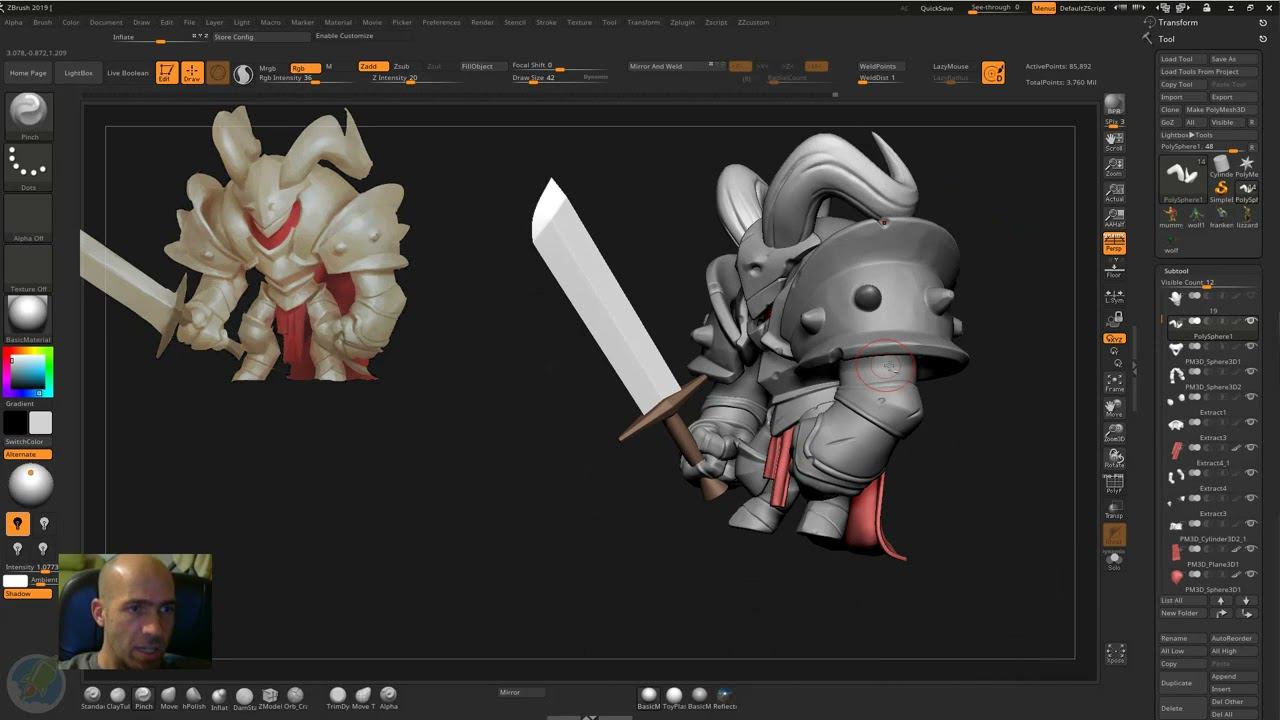Toggle visibility of PolySphere1 subtool
This screenshot has width=1280, height=720.
1250,321
